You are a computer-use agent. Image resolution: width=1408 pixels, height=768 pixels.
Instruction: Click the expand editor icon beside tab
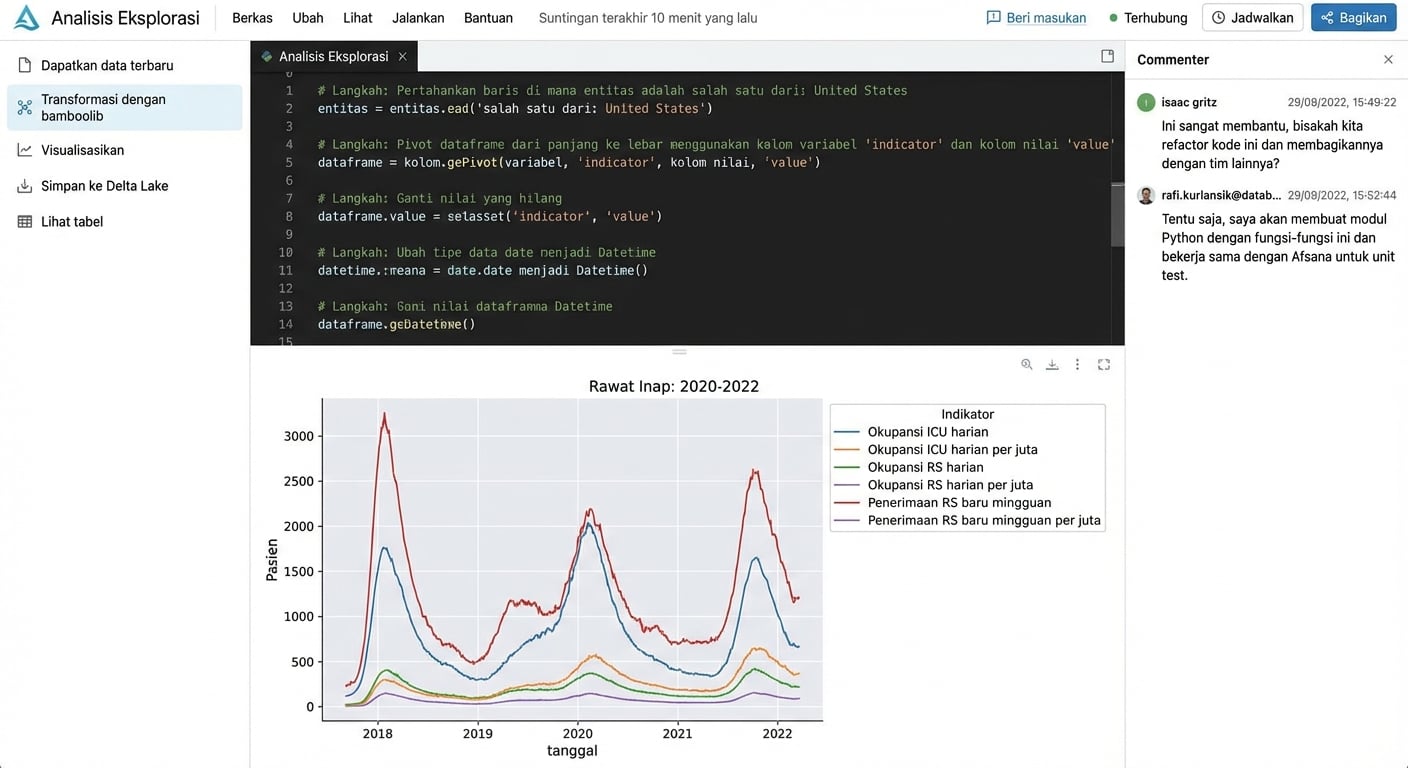(x=1107, y=57)
